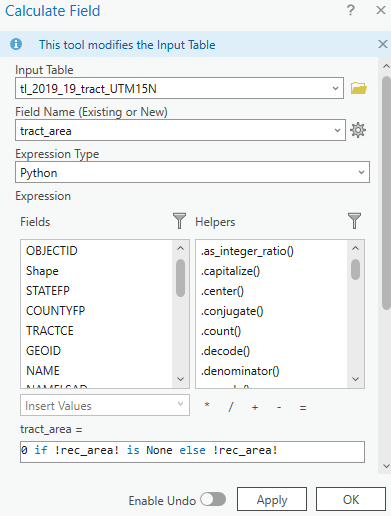Dismiss the 'This tool modifies' banner
This screenshot has width=391, height=516.
point(383,44)
